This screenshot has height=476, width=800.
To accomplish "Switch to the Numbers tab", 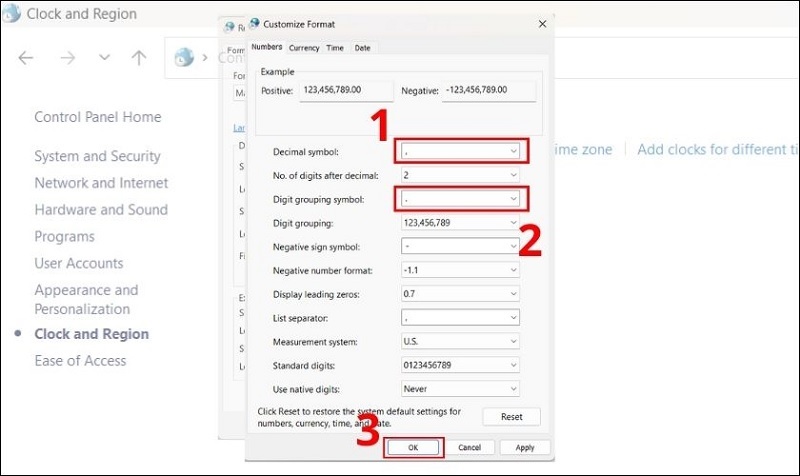I will [x=266, y=47].
